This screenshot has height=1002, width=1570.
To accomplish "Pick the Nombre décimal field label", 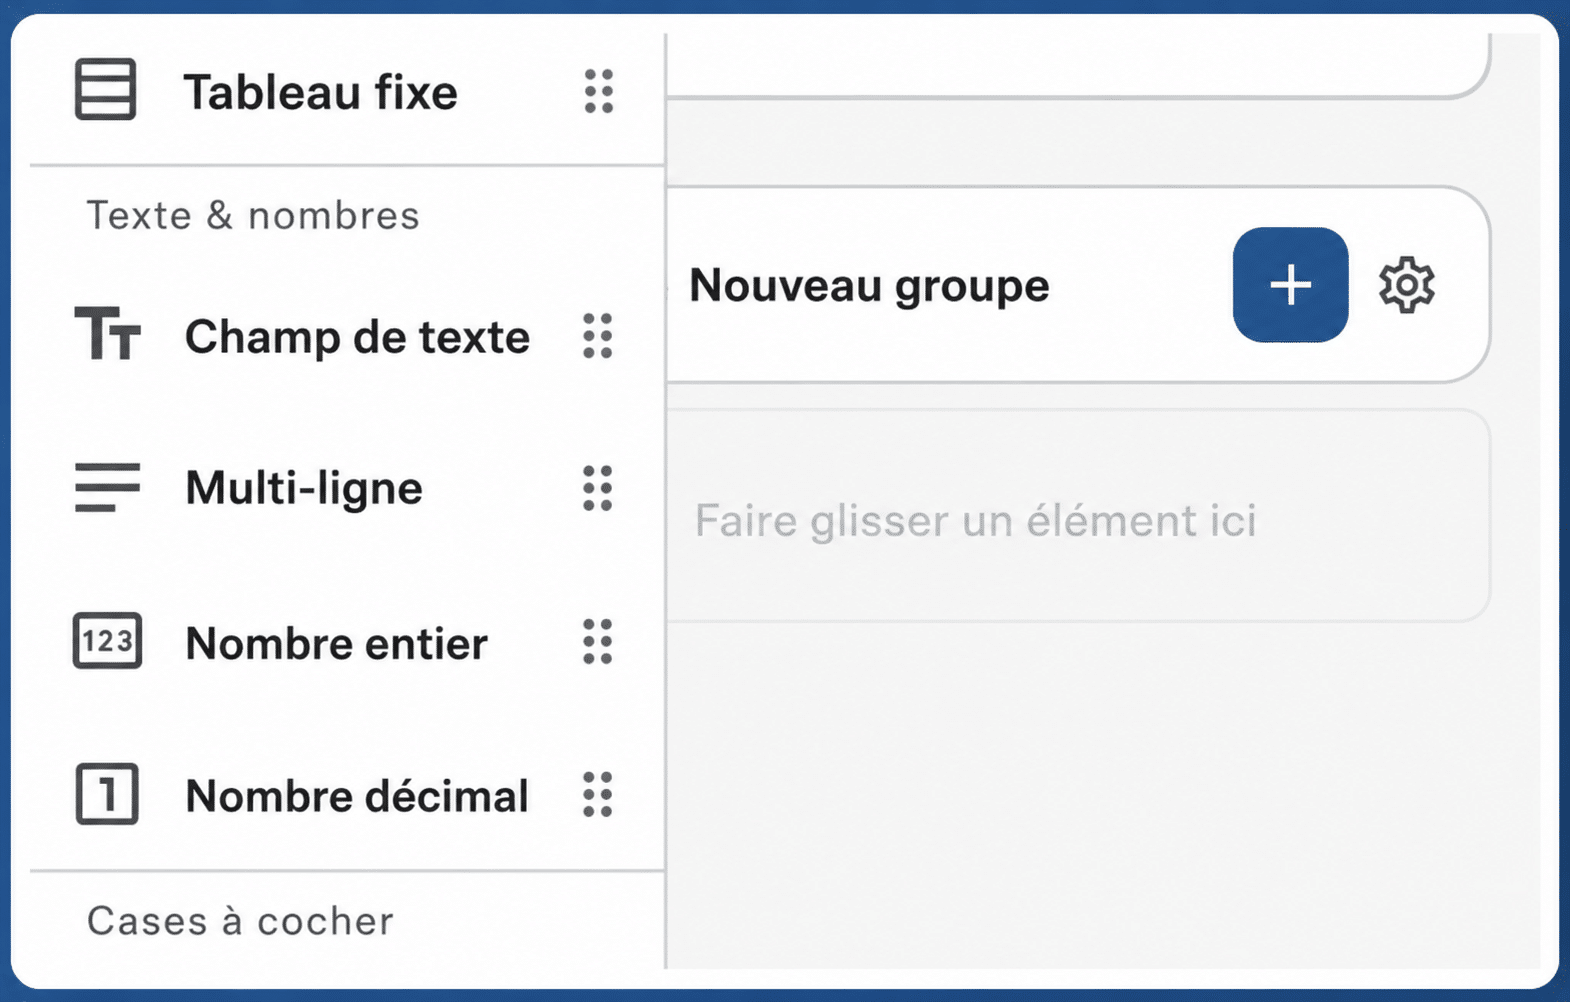I will [357, 796].
